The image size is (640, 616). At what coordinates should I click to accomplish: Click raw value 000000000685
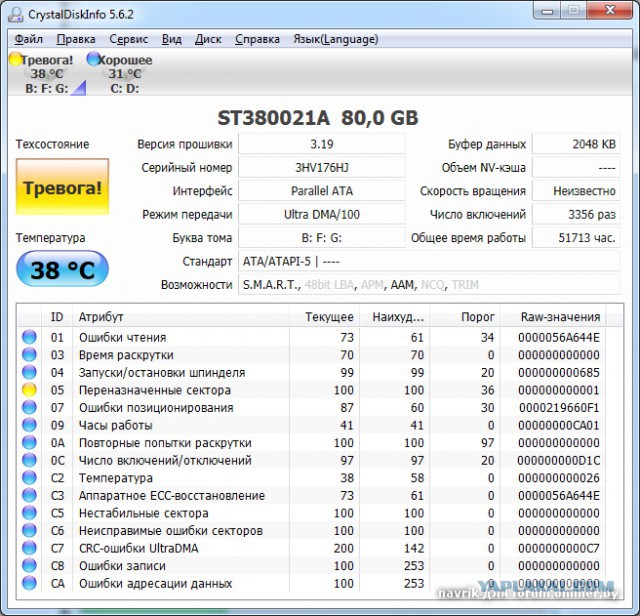point(559,373)
